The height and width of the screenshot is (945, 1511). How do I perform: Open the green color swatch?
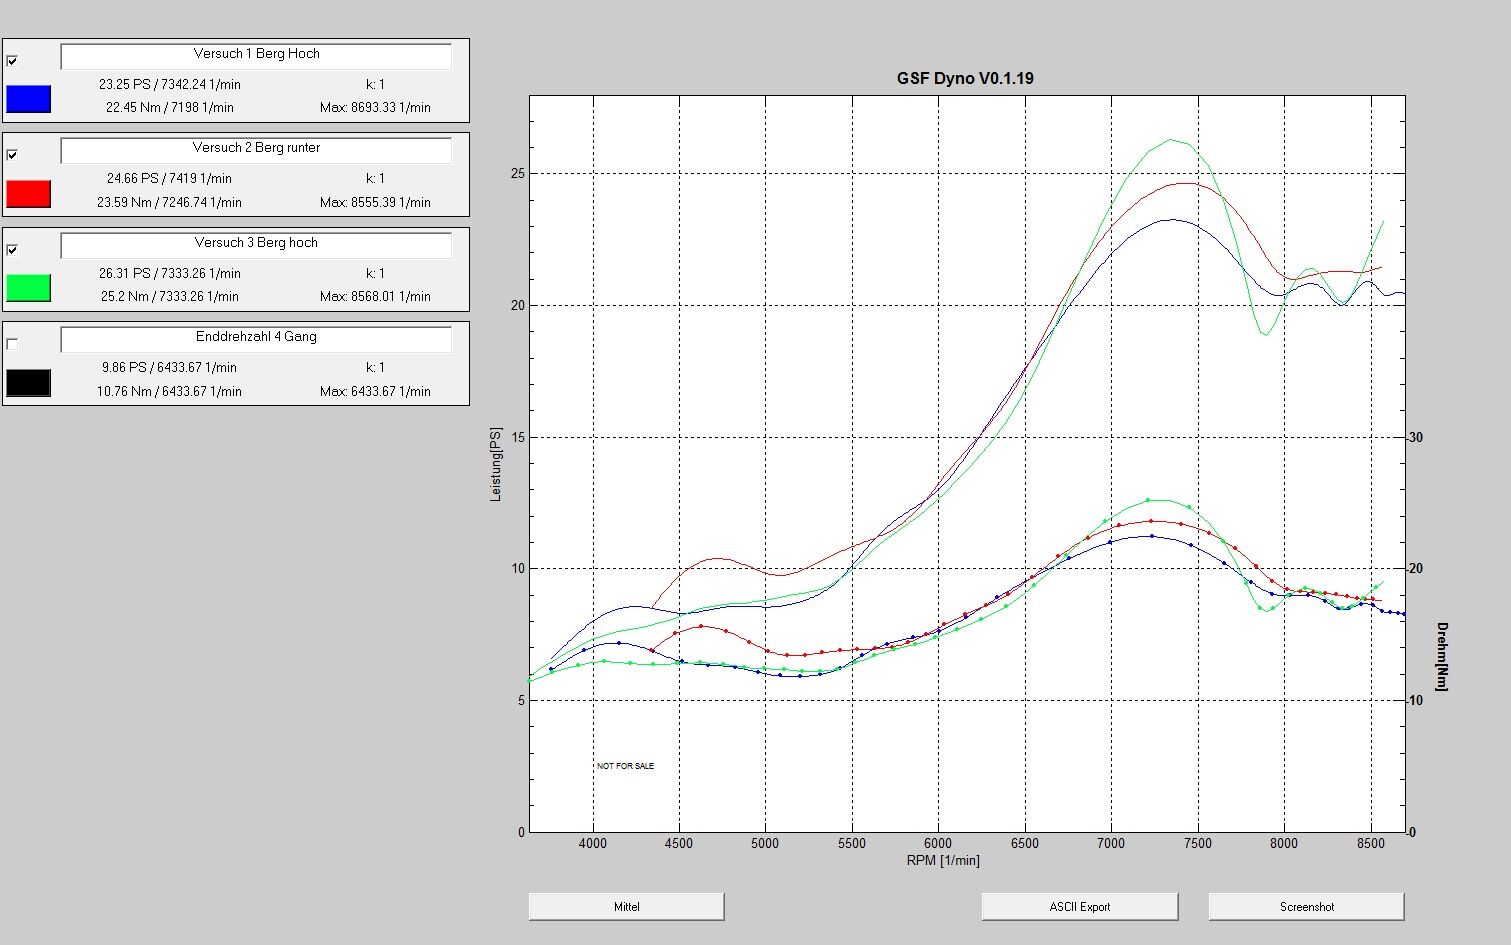coord(28,288)
